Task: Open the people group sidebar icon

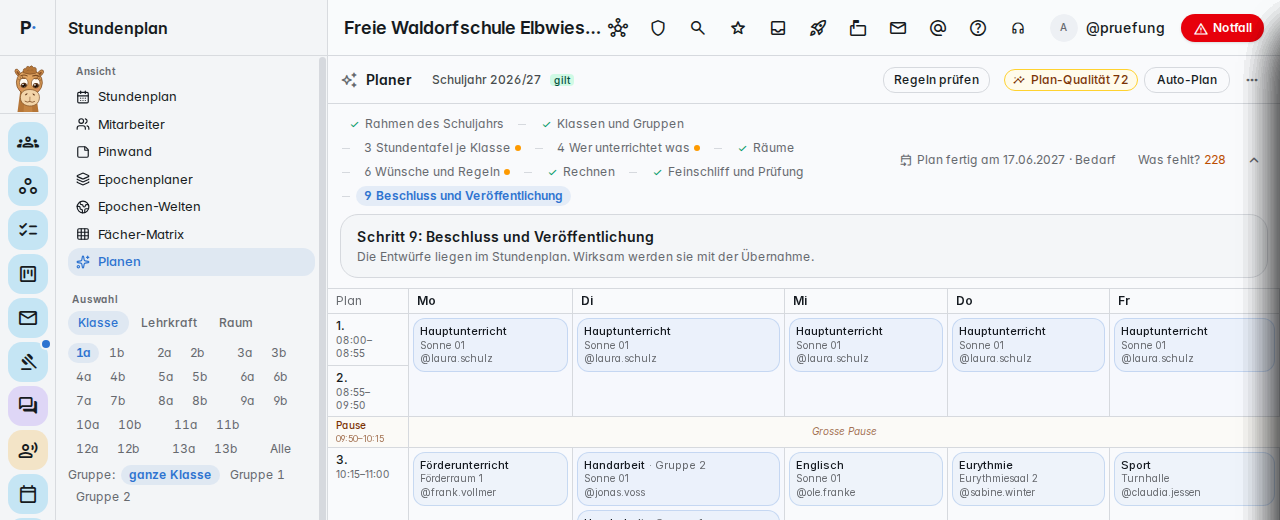Action: pos(28,142)
